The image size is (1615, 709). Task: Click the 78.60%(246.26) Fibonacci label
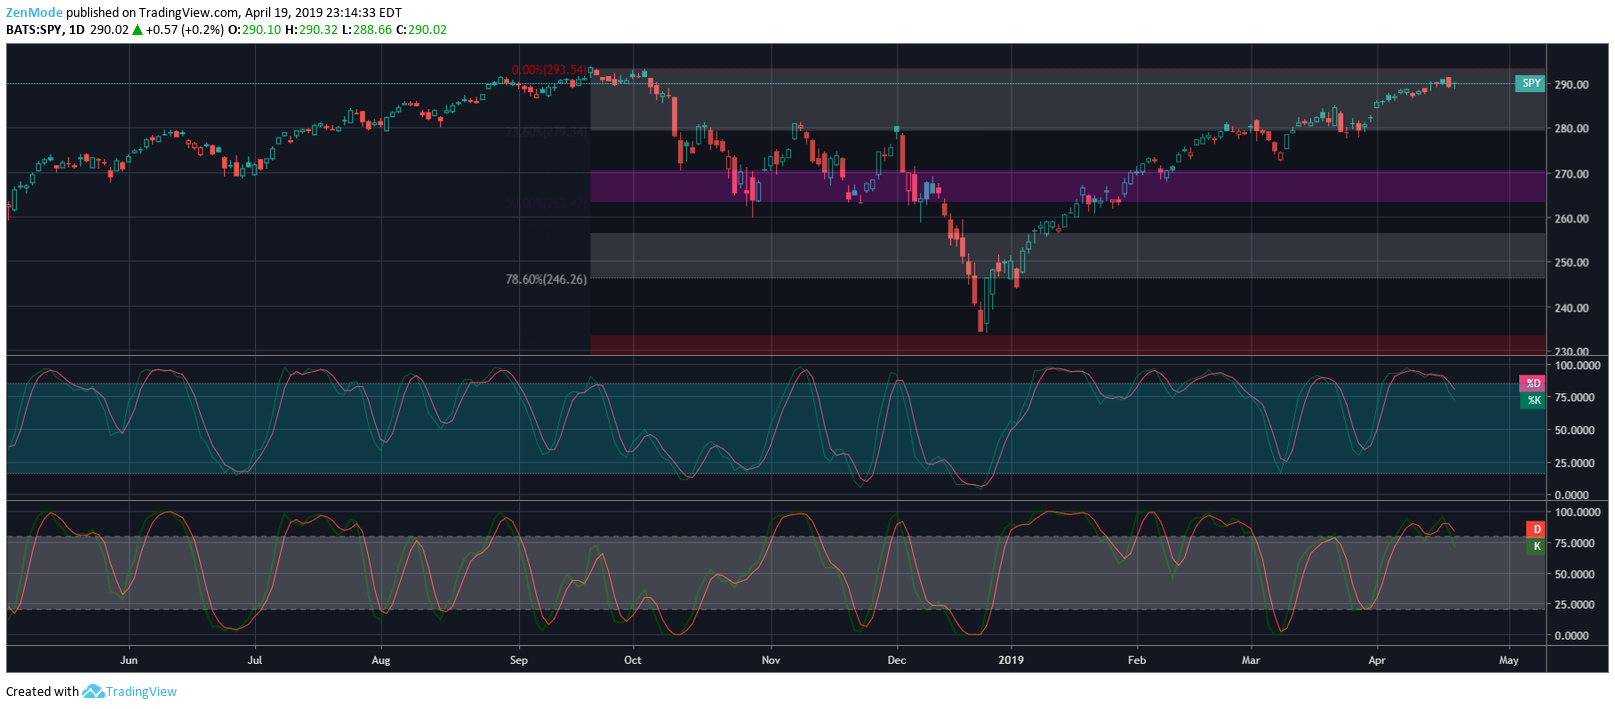coord(546,279)
